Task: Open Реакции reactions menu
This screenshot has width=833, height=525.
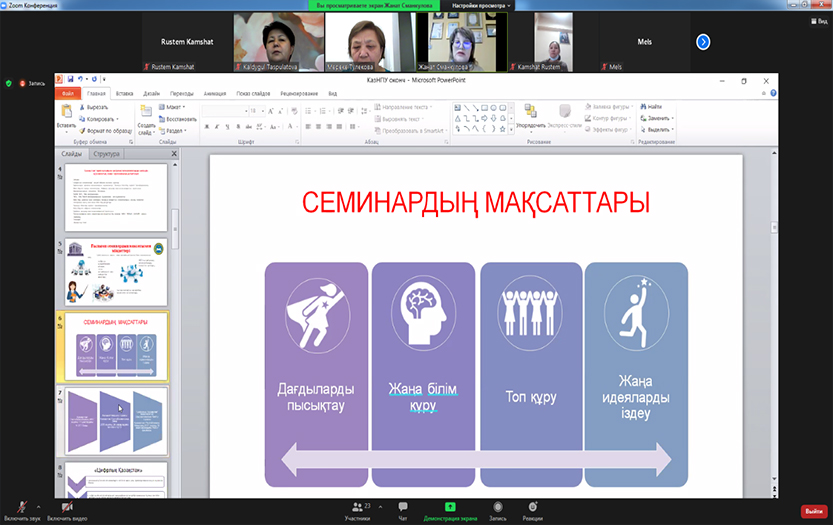Action: click(532, 507)
